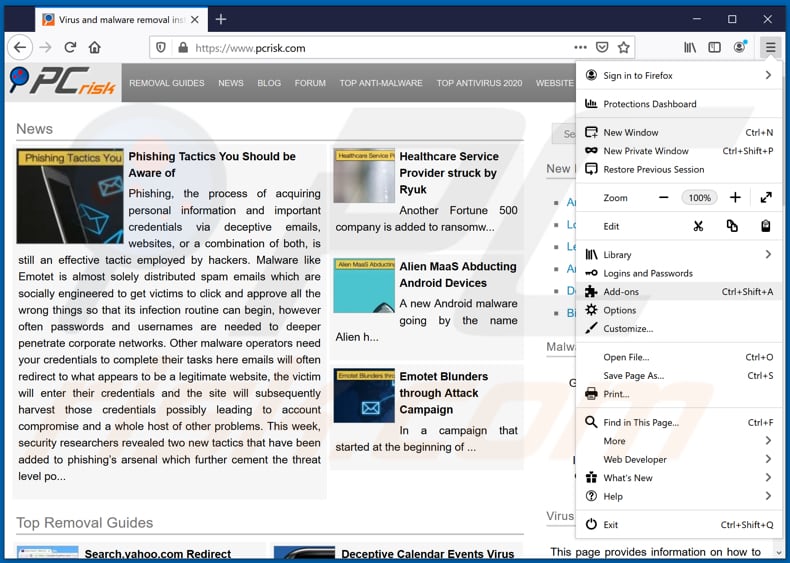Expand the Help submenu
790x563 pixels.
(679, 496)
